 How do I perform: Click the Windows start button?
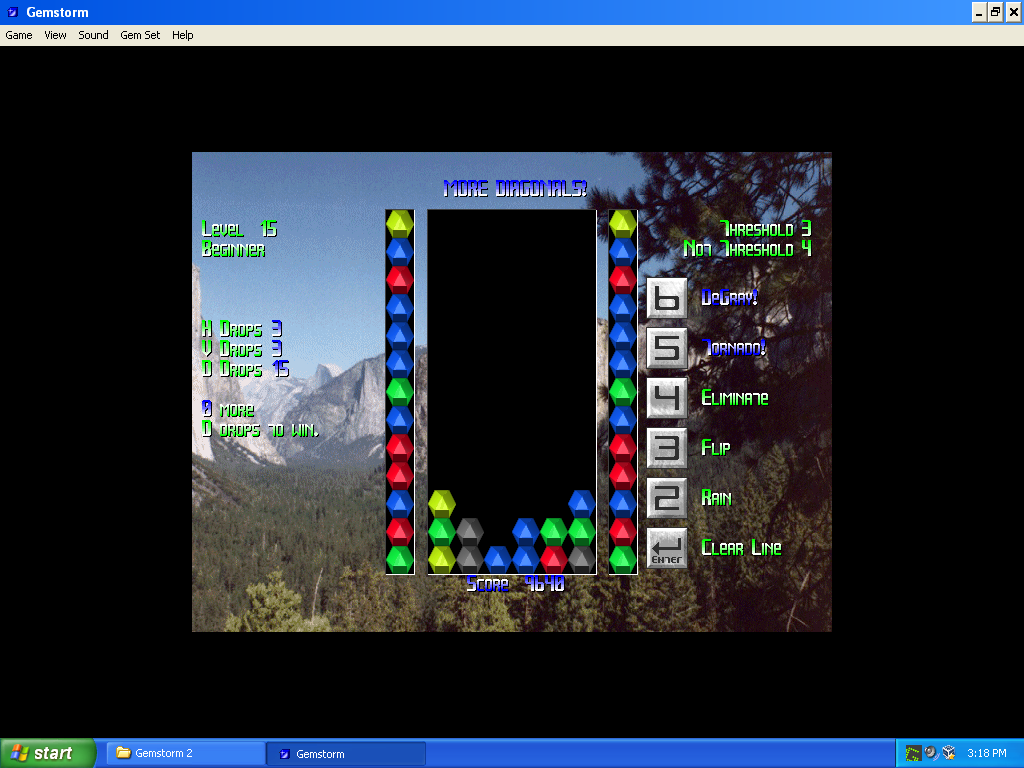48,753
